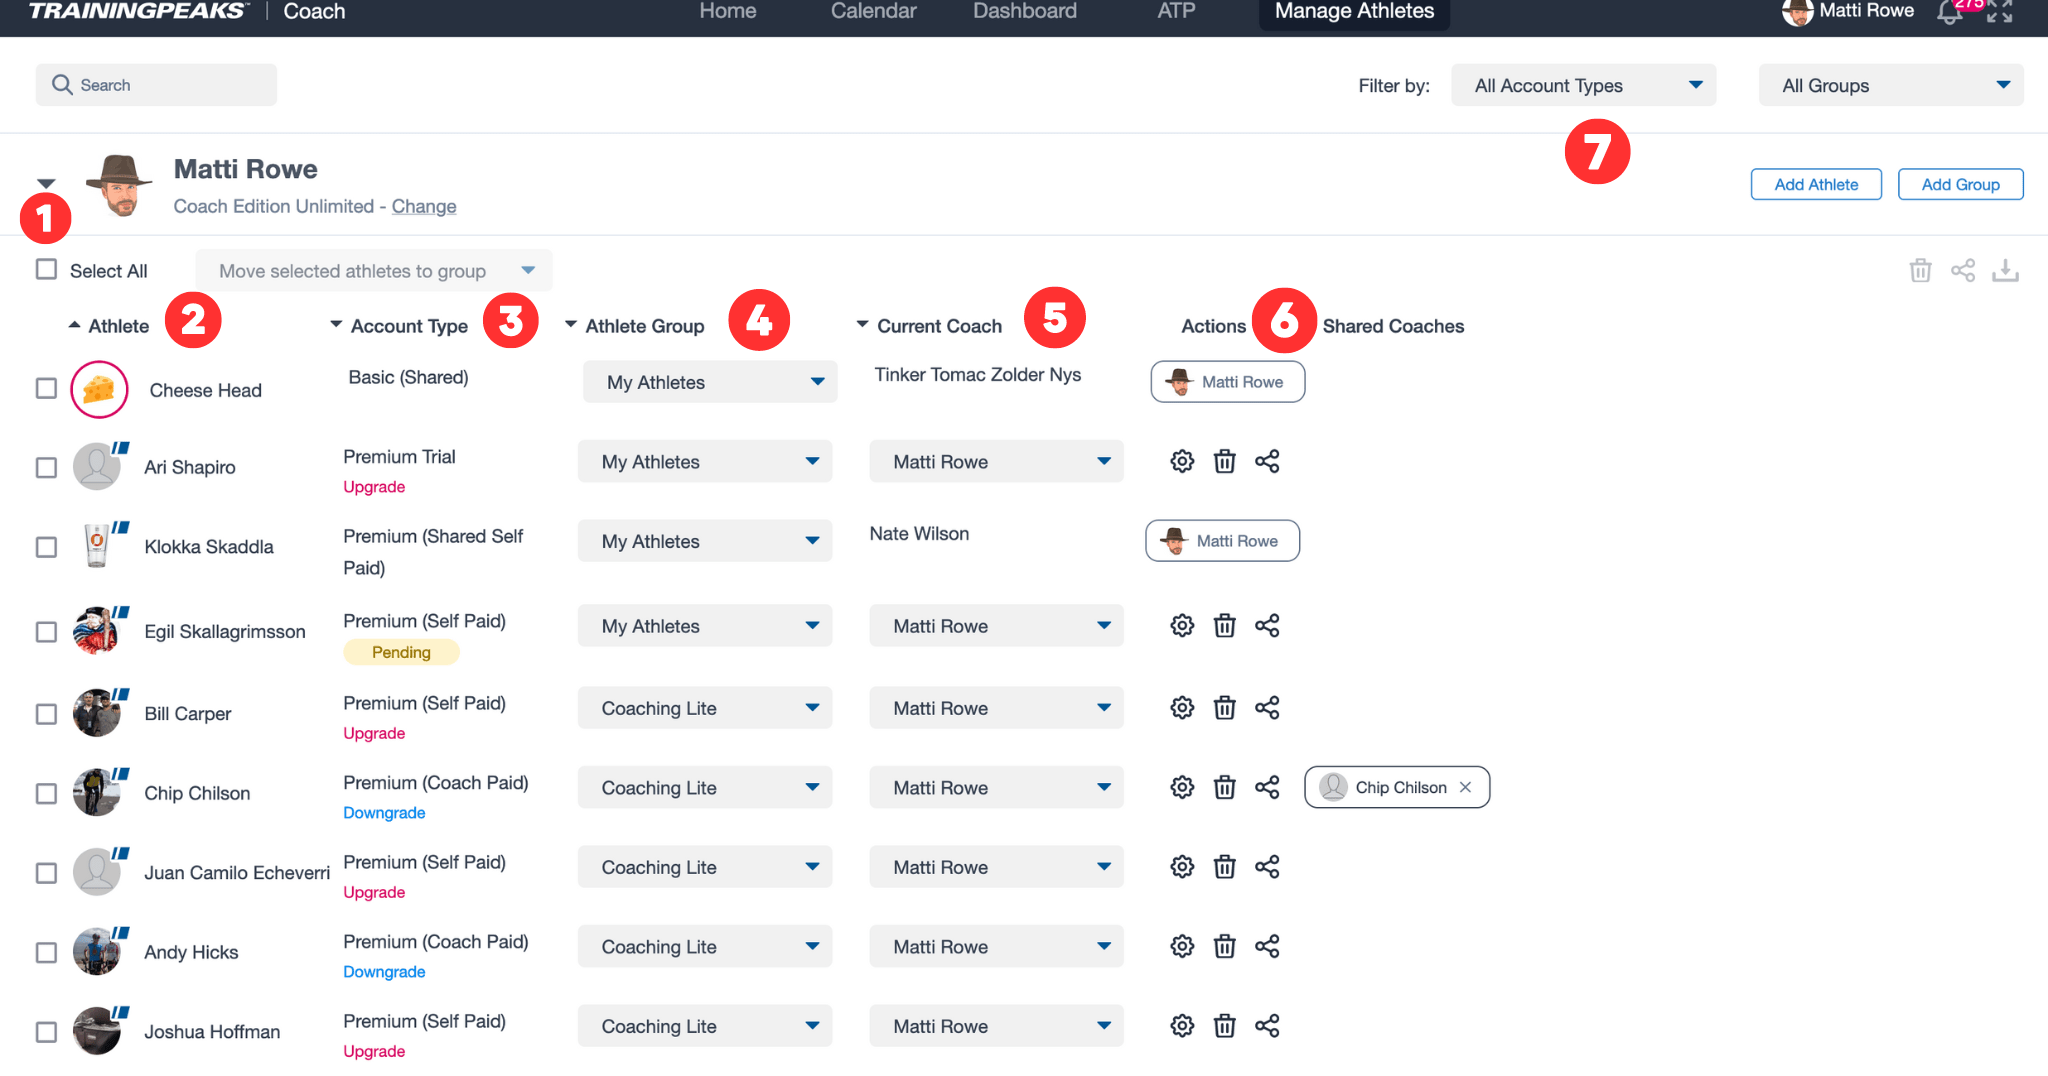The height and width of the screenshot is (1076, 2048).
Task: Open Dashboard in the top navigation
Action: [x=1024, y=11]
